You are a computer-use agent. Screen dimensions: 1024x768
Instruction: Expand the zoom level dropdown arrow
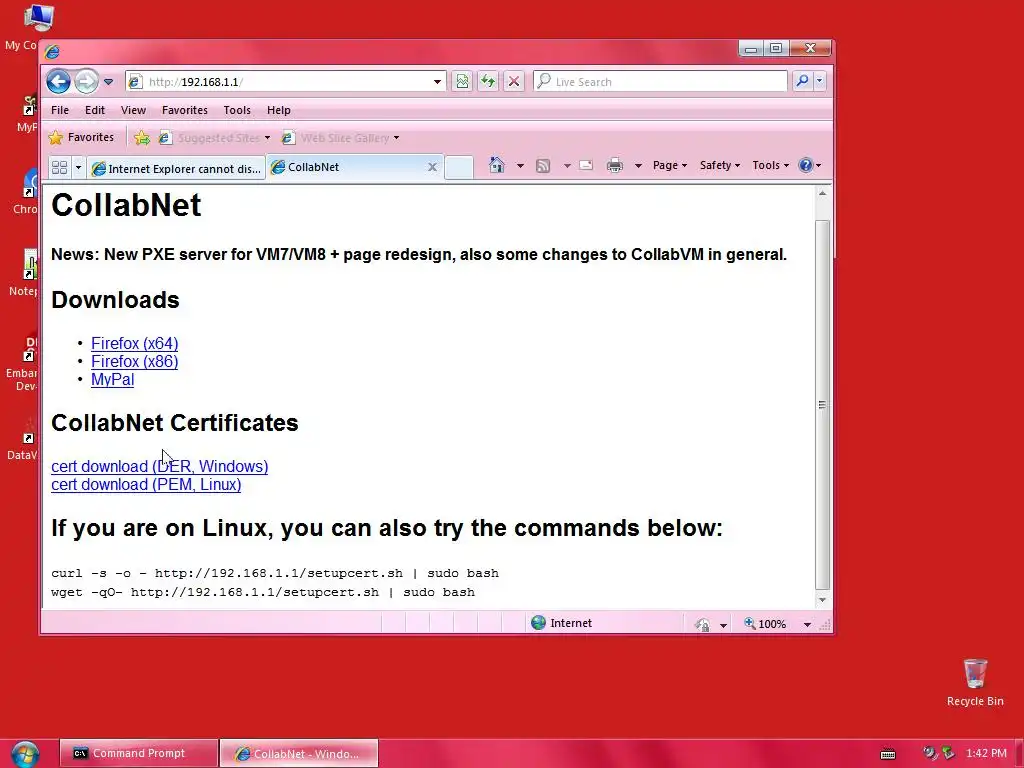click(808, 624)
